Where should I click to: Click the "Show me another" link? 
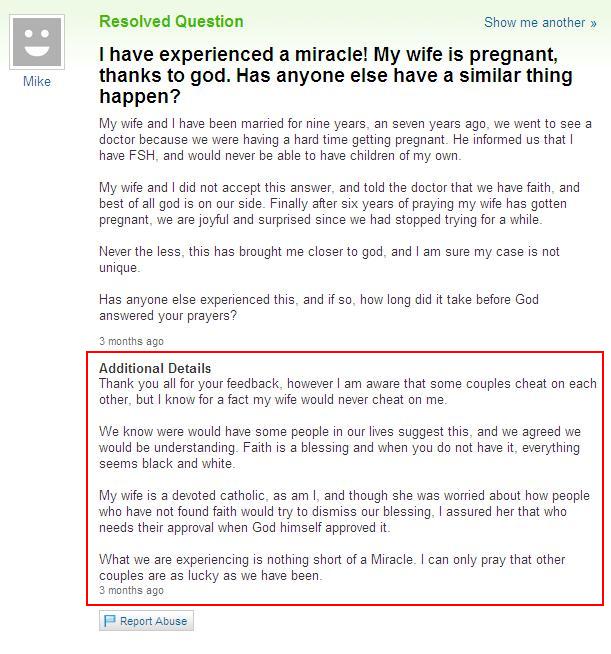(x=535, y=23)
